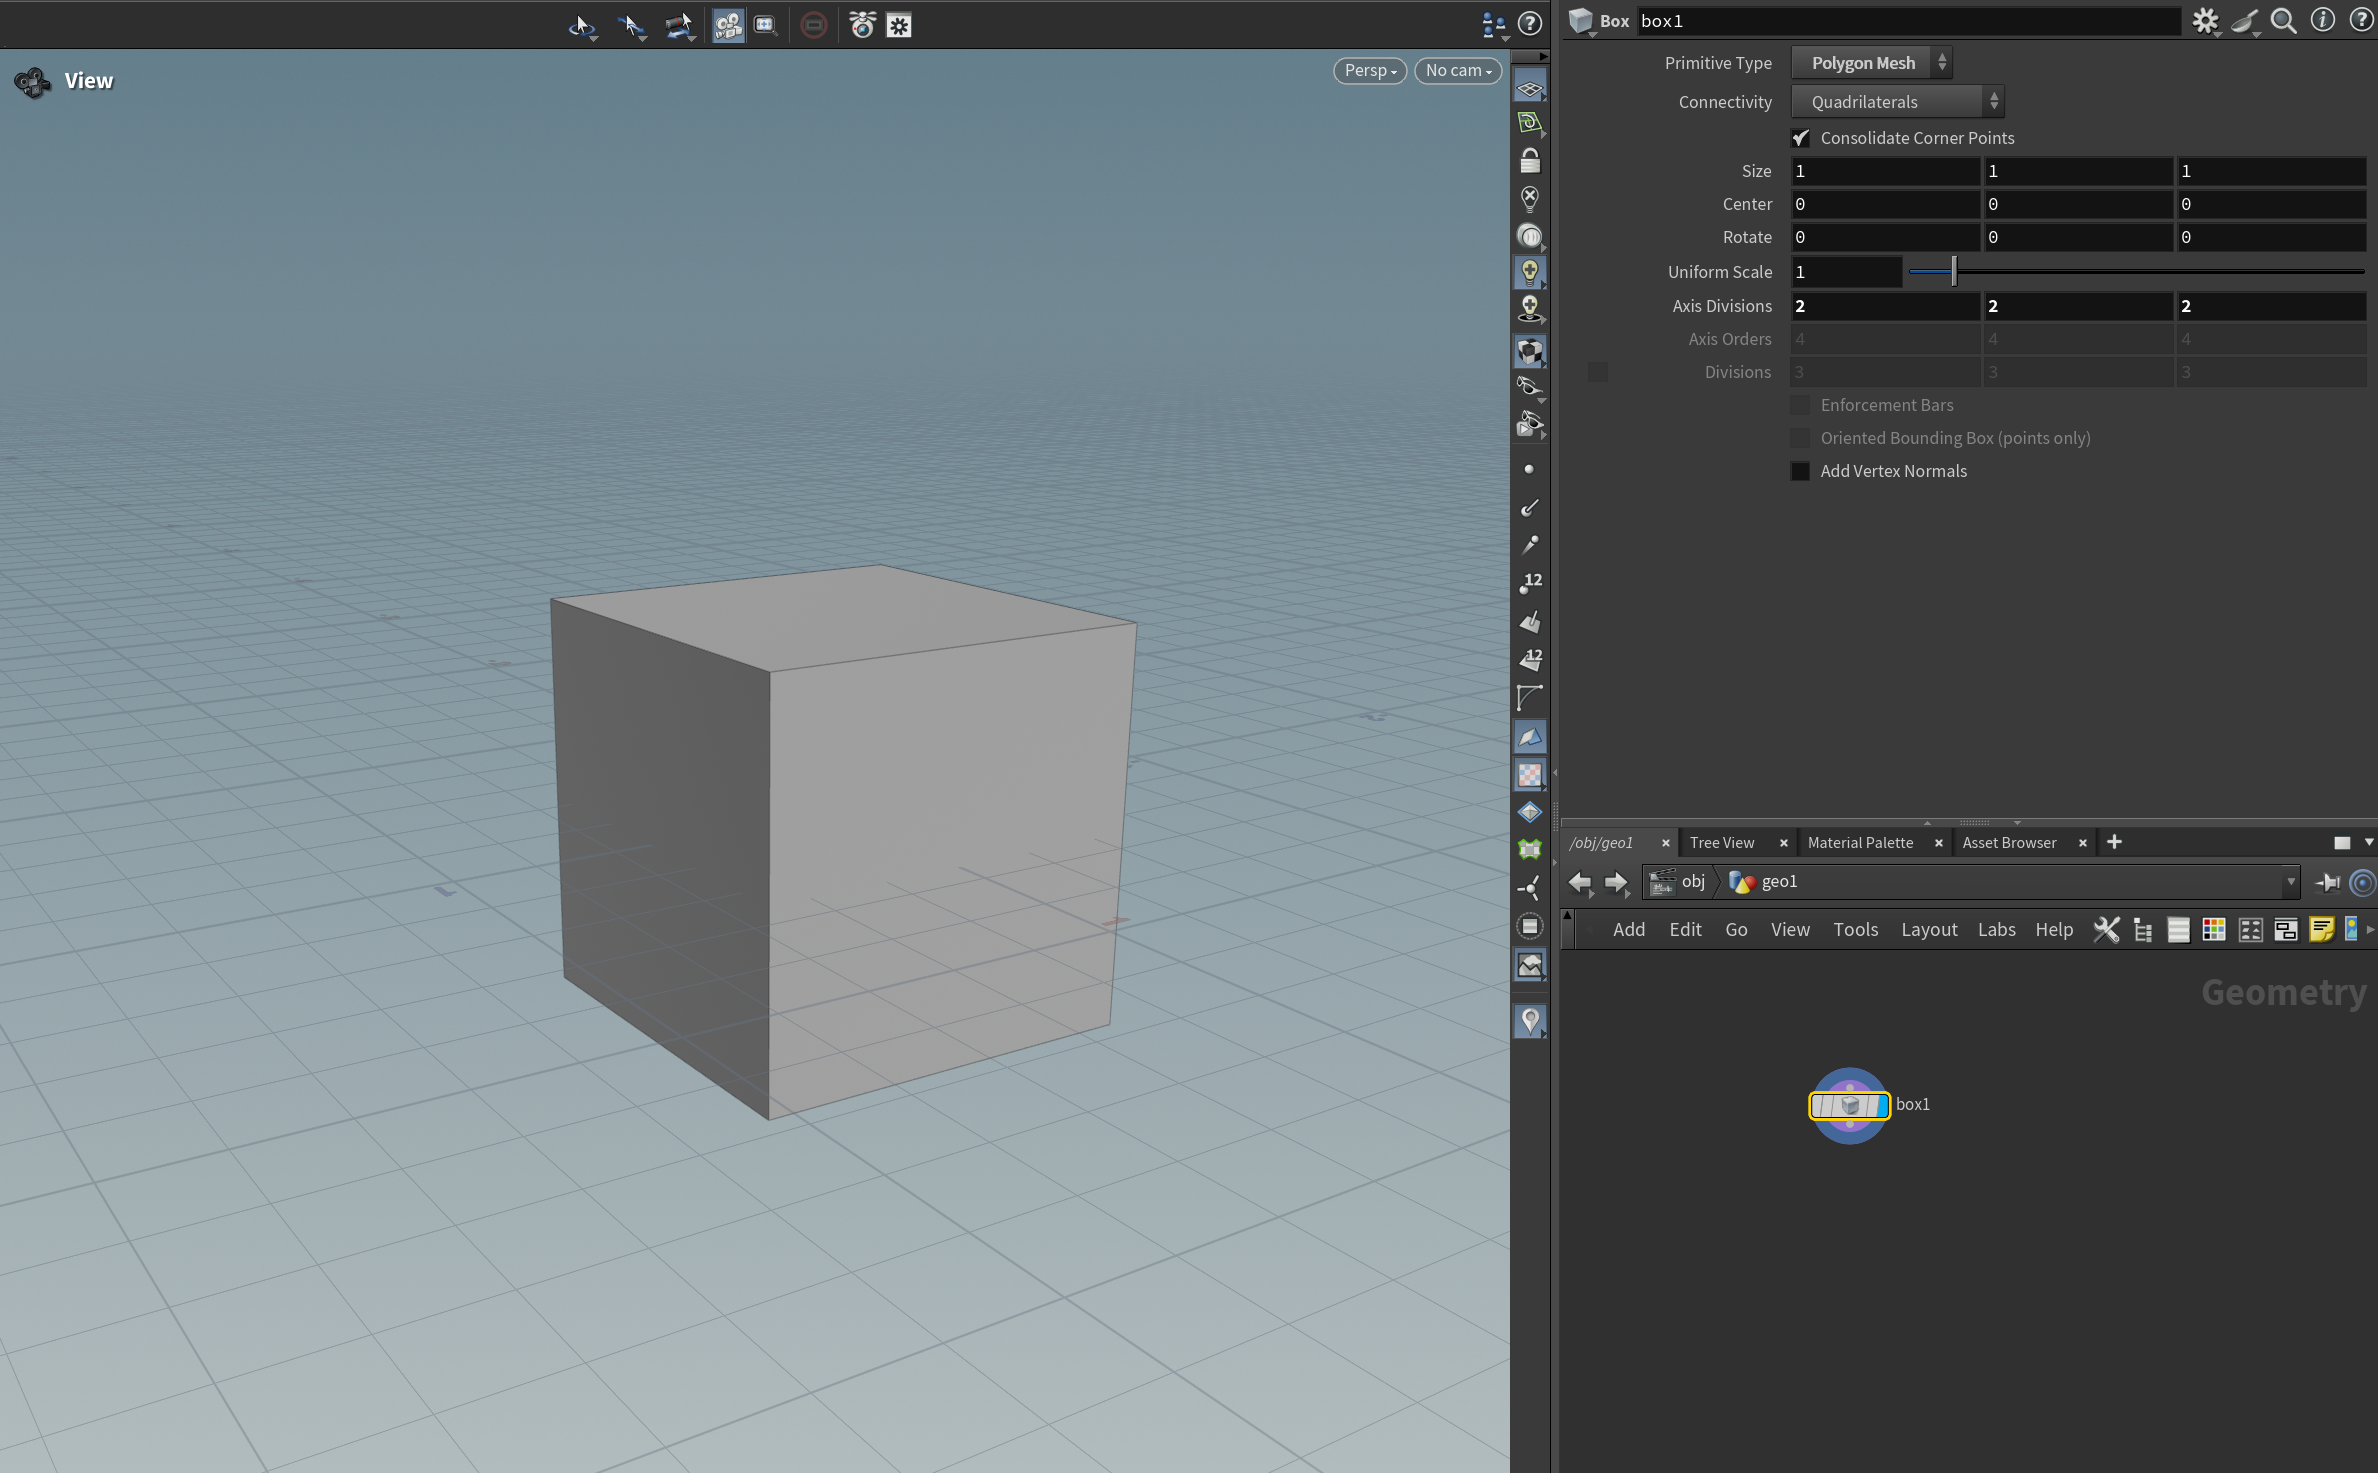Click the snapshot camera icon in viewport toolbar

pyautogui.click(x=862, y=25)
